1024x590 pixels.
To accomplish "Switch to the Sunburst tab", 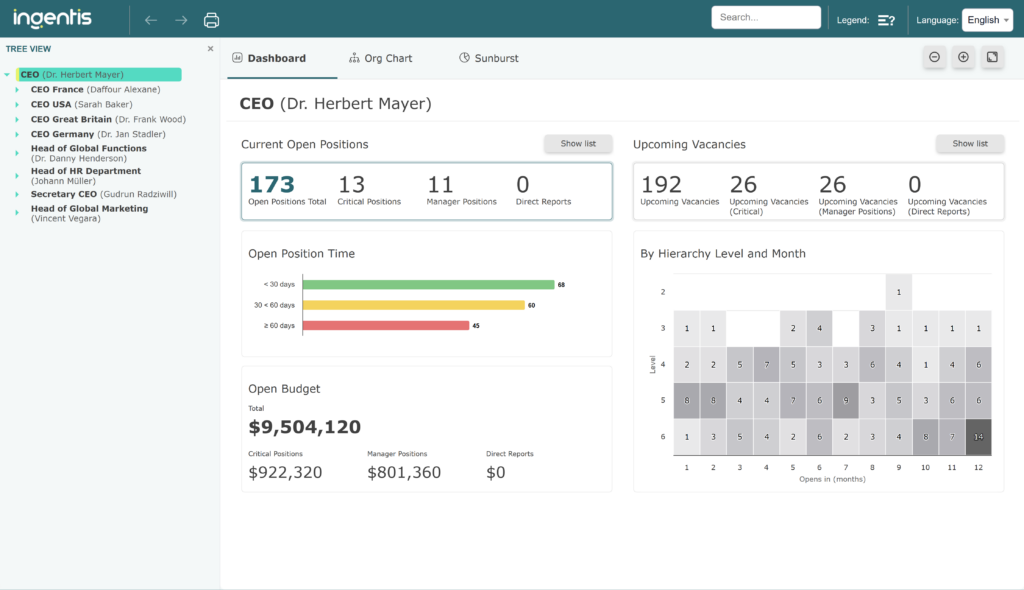I will [x=488, y=58].
